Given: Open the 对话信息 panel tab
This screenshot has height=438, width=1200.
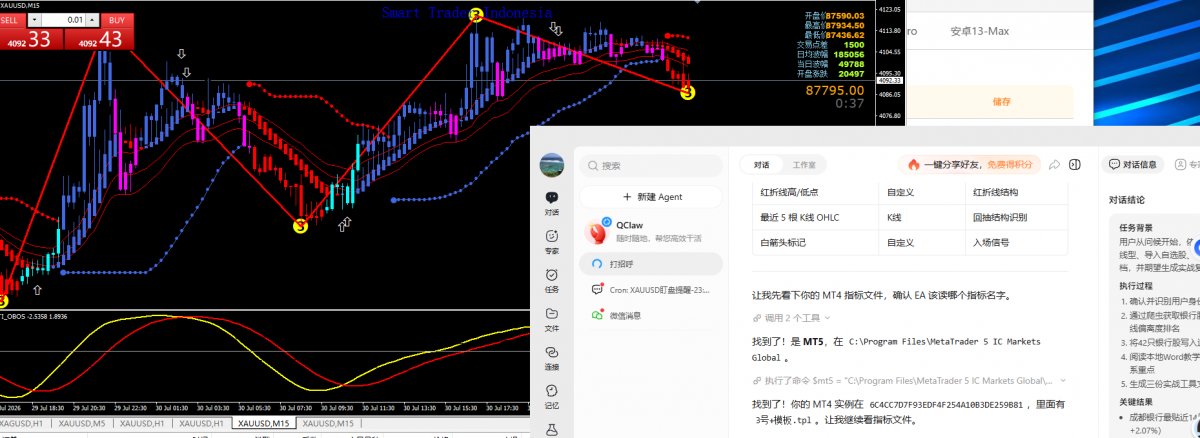Looking at the screenshot, I should coord(1132,164).
